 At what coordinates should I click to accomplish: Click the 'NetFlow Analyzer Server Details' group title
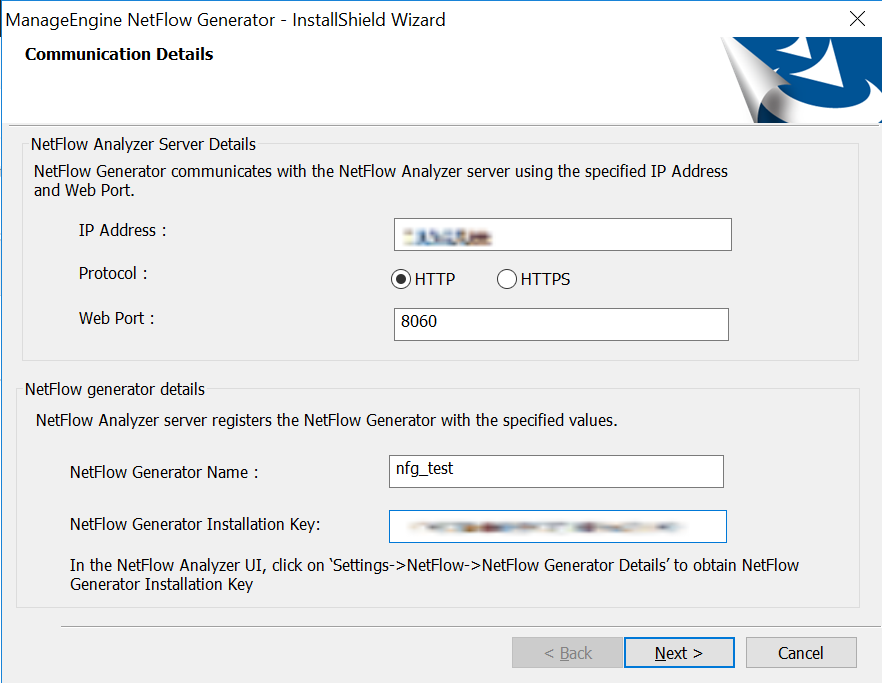[143, 144]
